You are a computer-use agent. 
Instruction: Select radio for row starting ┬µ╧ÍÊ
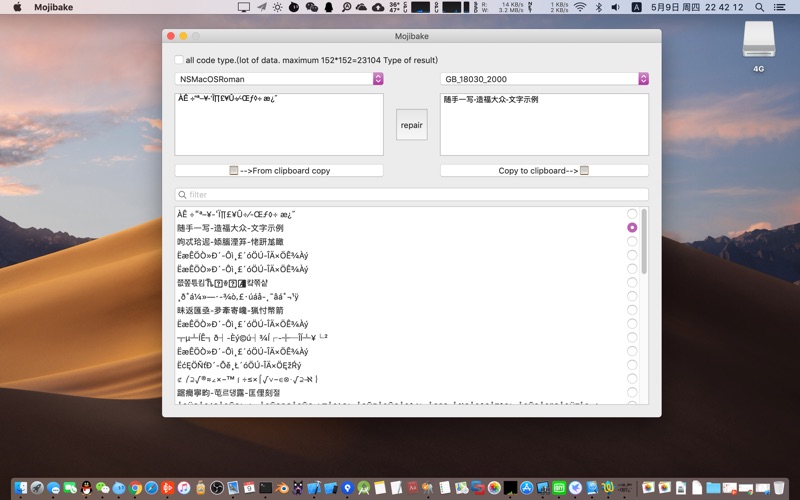[632, 337]
